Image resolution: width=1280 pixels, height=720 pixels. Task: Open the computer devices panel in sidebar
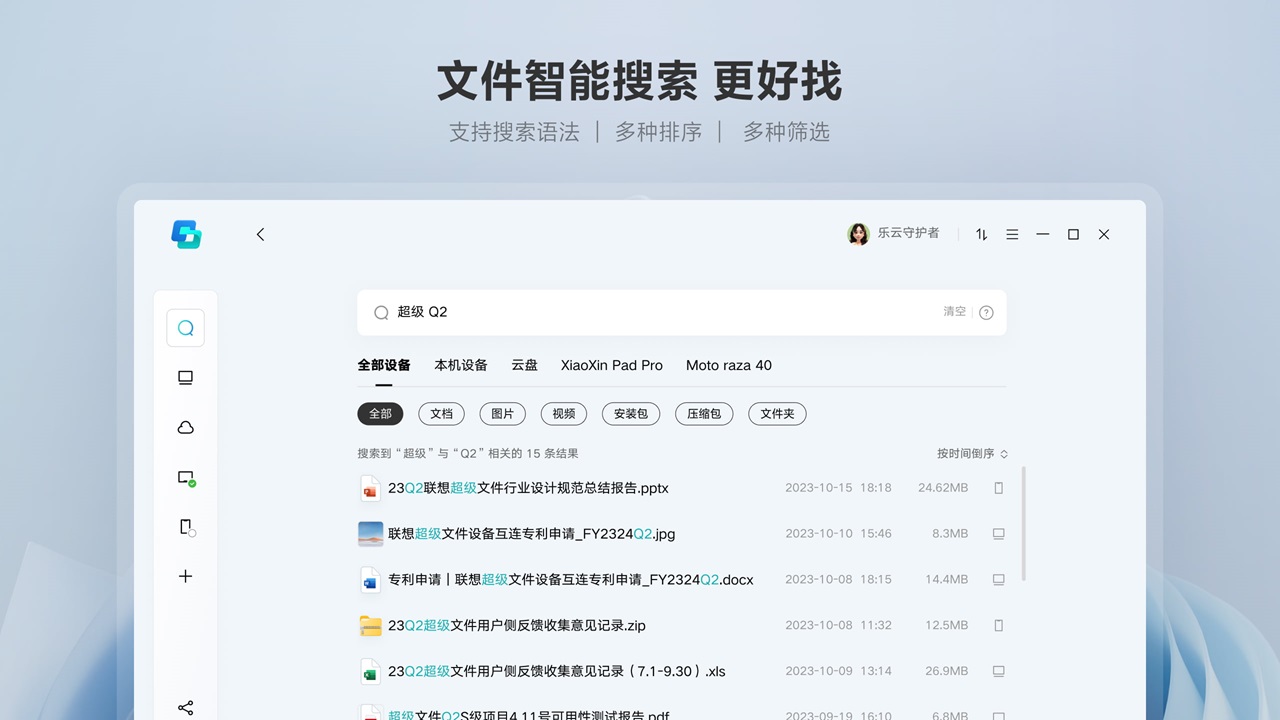point(185,377)
